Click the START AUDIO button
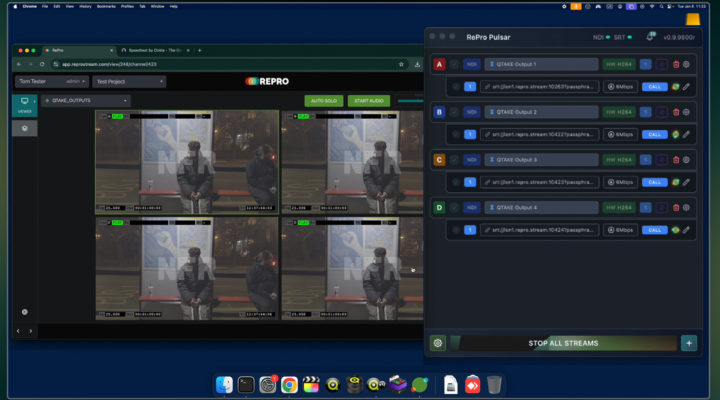This screenshot has width=720, height=400. coord(369,101)
